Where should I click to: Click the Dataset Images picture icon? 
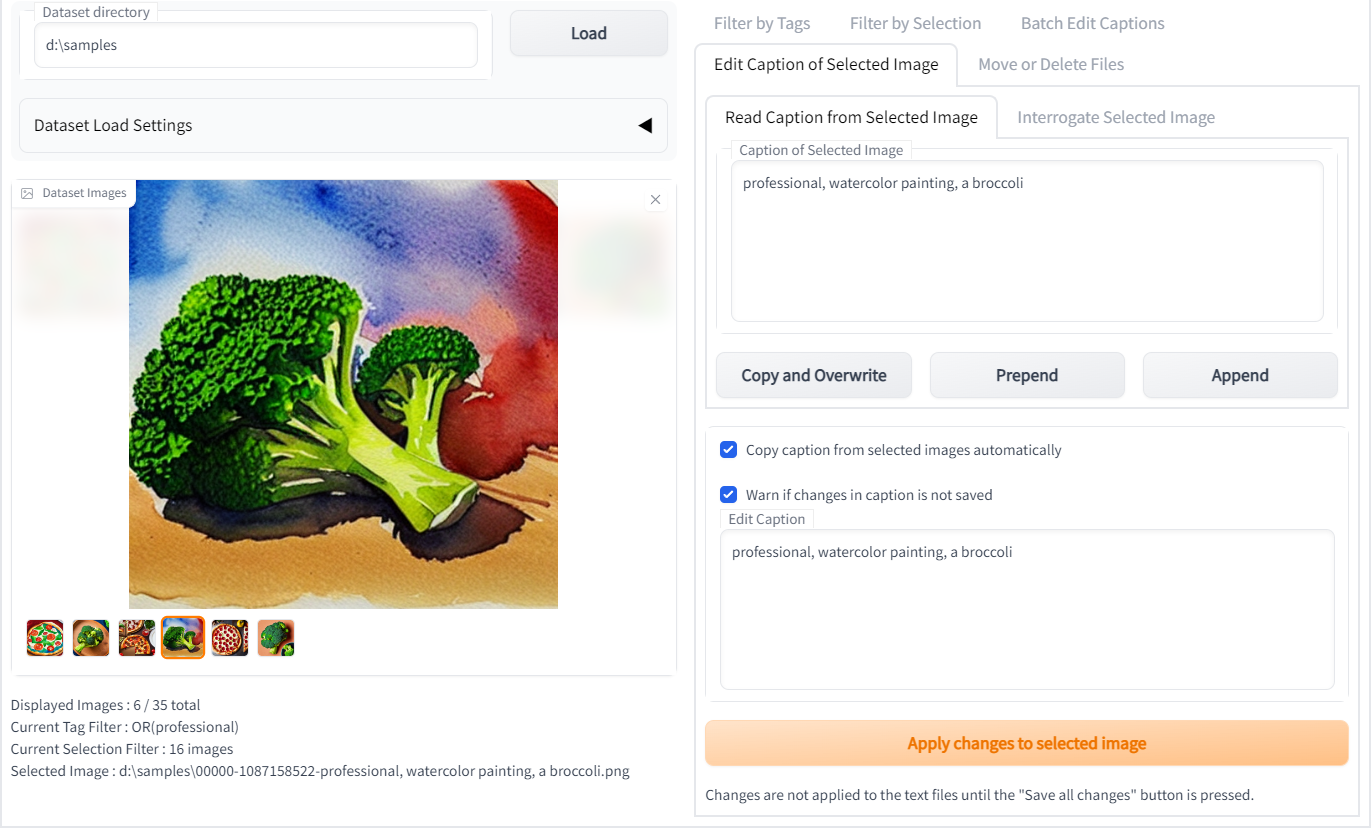pos(27,193)
